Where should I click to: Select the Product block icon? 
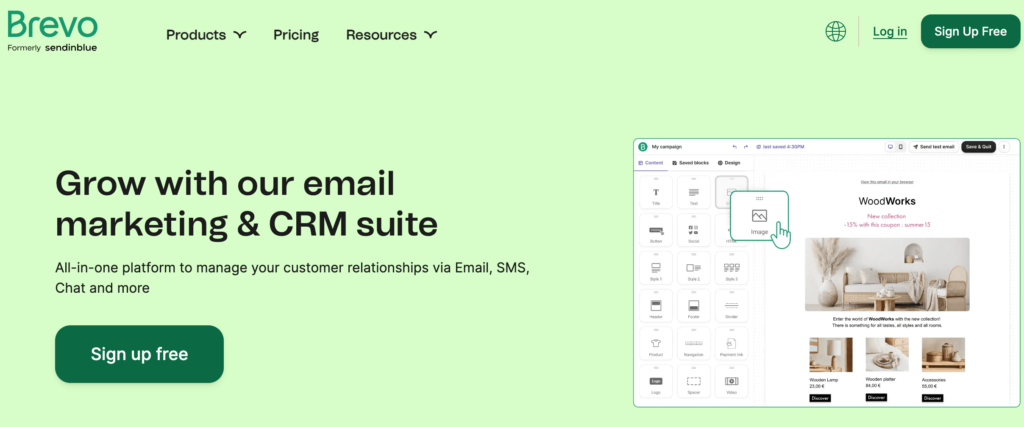(656, 343)
